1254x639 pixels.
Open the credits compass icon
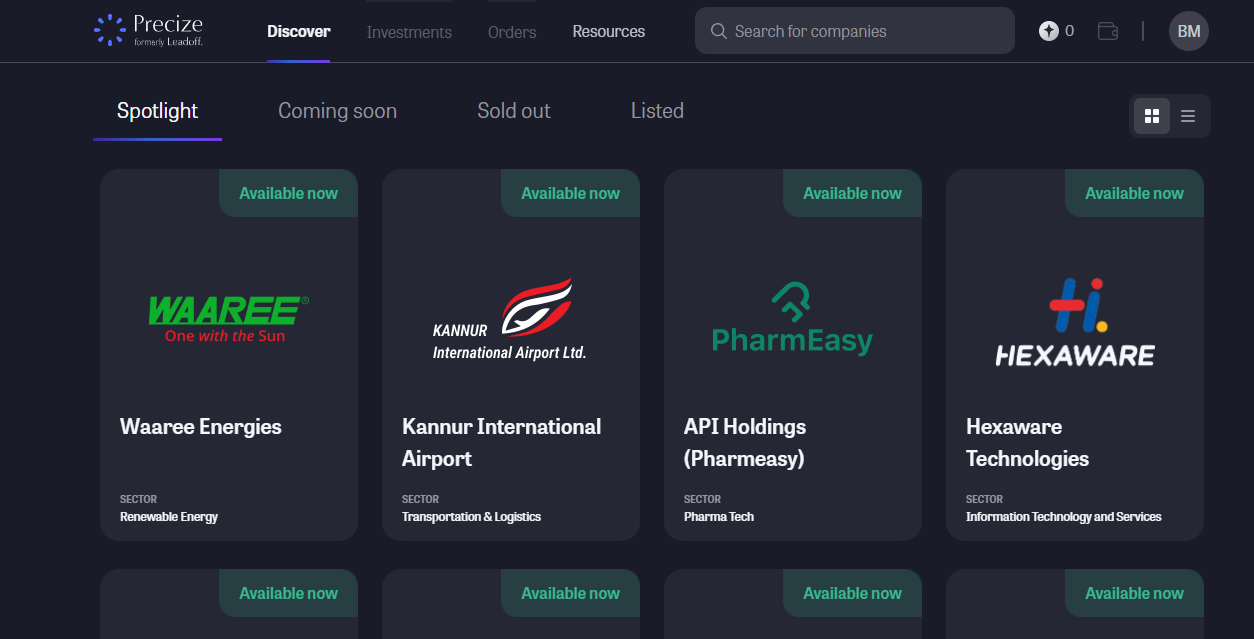pyautogui.click(x=1048, y=31)
